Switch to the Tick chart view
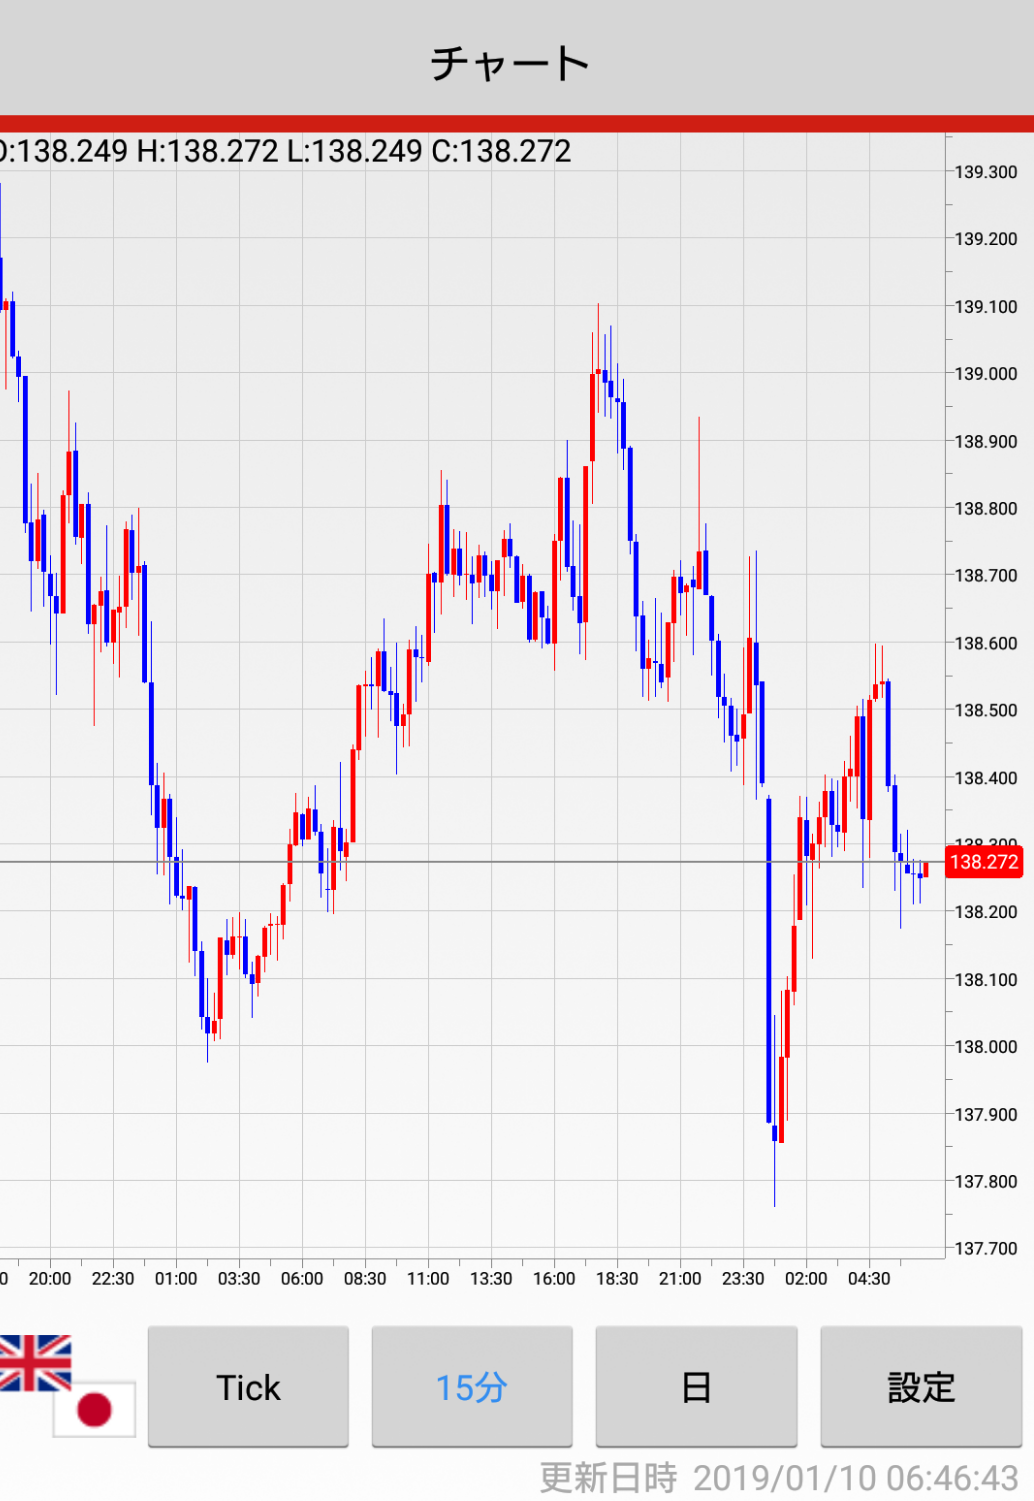 tap(248, 1387)
